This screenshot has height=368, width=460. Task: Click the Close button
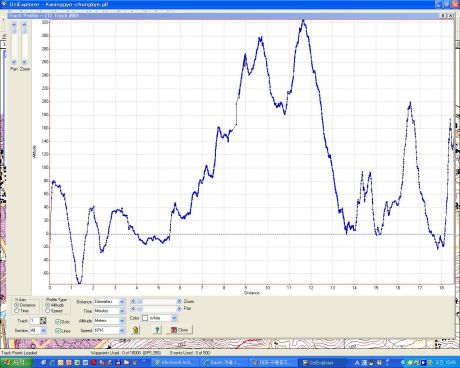(x=179, y=330)
